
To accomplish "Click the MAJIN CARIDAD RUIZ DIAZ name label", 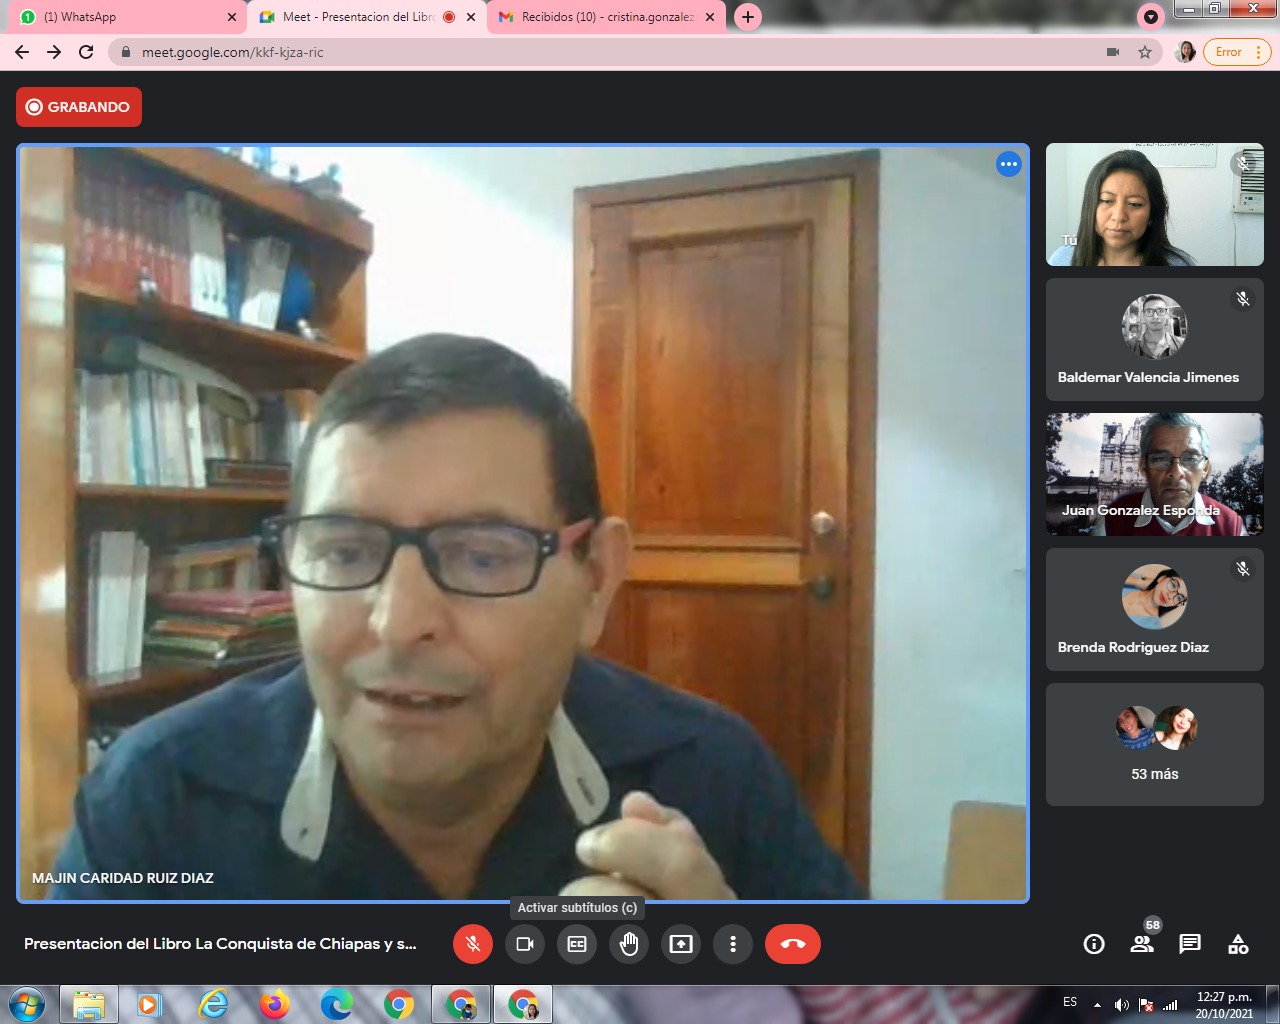I will (123, 878).
